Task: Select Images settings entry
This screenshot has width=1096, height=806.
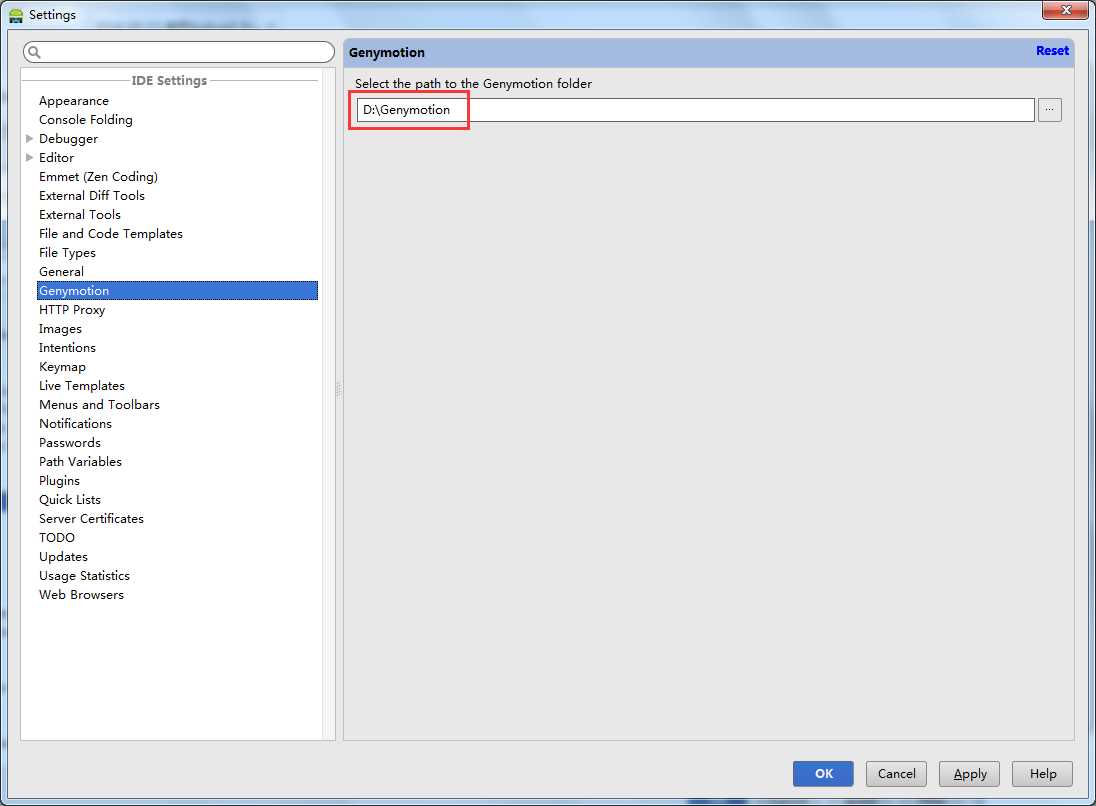Action: (60, 329)
